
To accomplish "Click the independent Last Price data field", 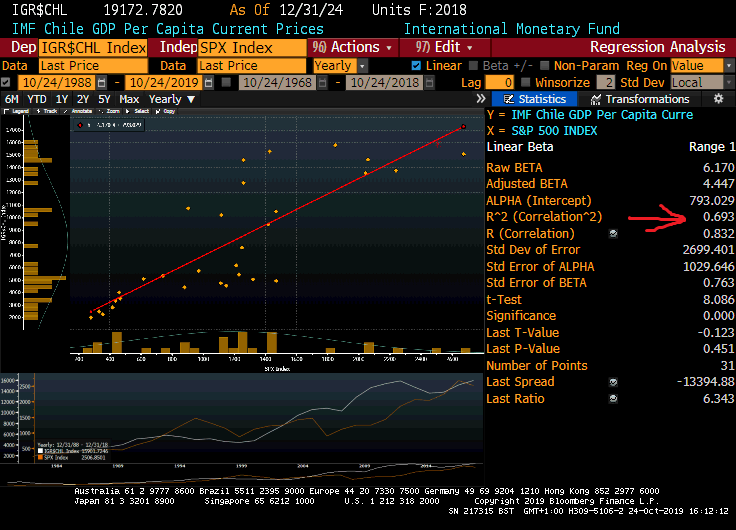I will tap(252, 66).
